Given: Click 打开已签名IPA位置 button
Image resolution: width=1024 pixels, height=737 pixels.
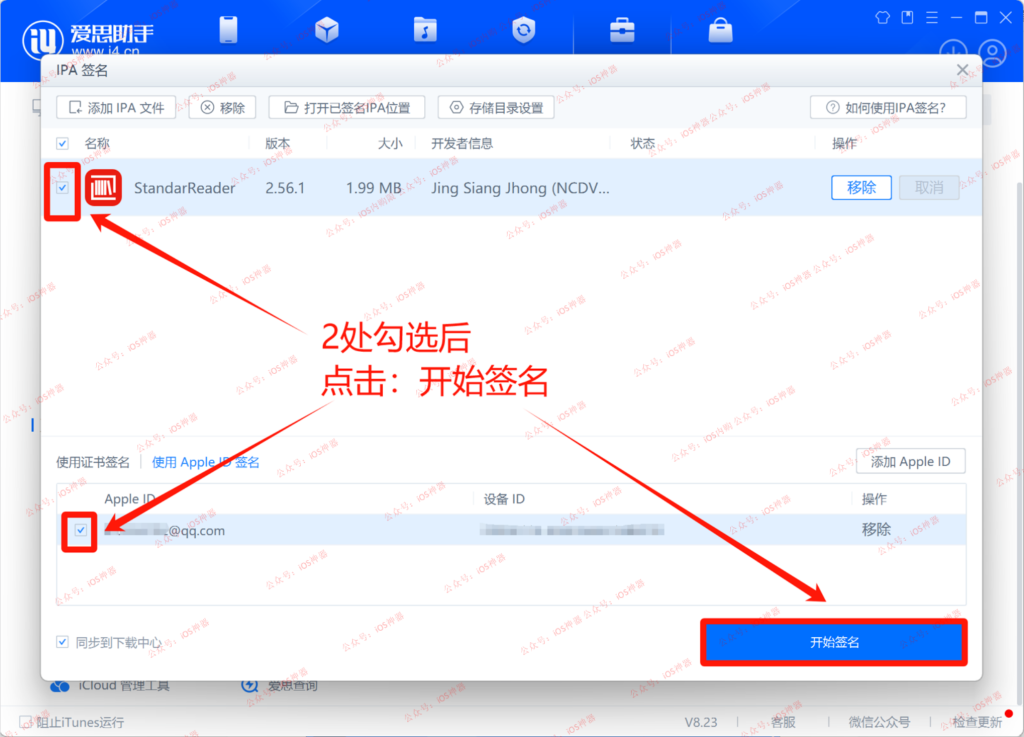Looking at the screenshot, I should point(347,108).
